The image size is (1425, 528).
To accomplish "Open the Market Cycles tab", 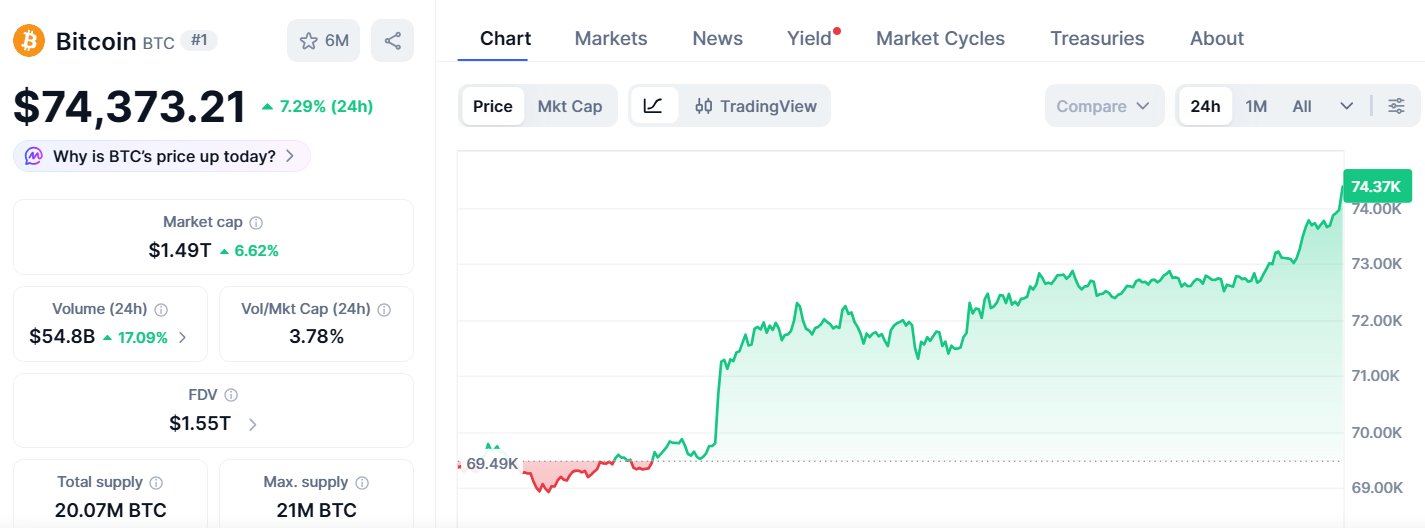I will tap(940, 39).
